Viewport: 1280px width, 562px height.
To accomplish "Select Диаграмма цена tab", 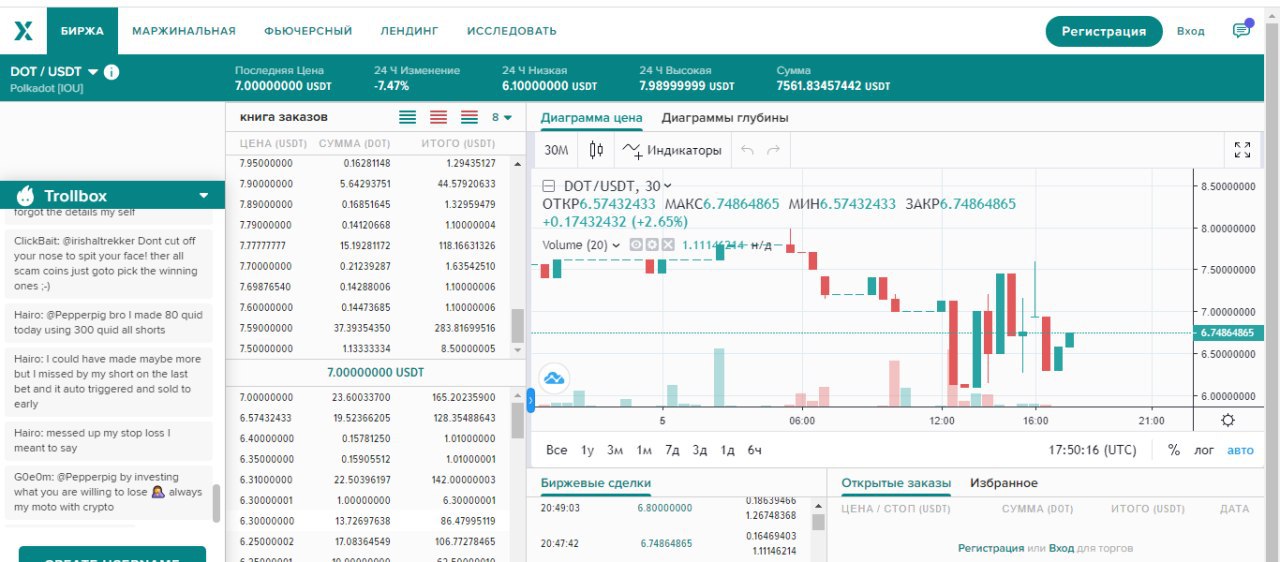I will pos(591,118).
